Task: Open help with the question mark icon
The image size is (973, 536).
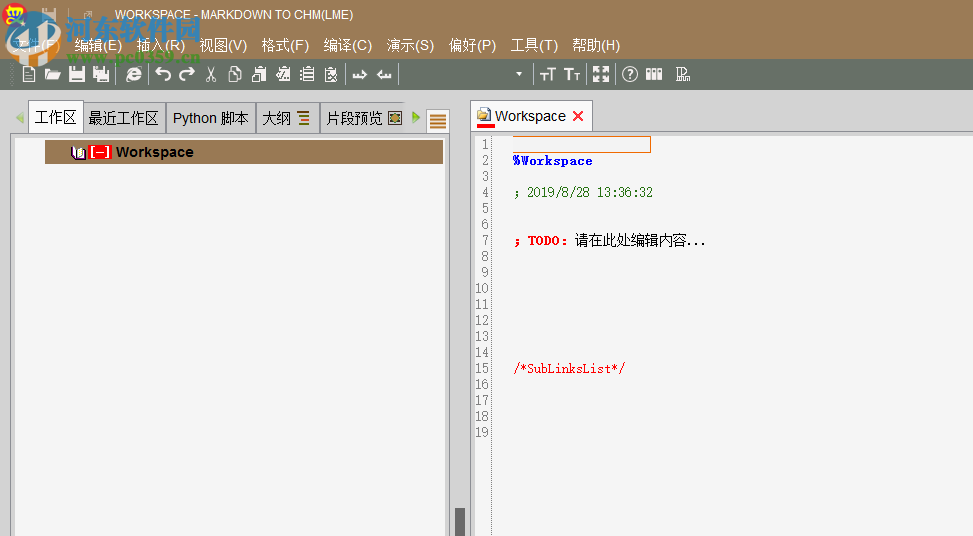Action: [630, 74]
